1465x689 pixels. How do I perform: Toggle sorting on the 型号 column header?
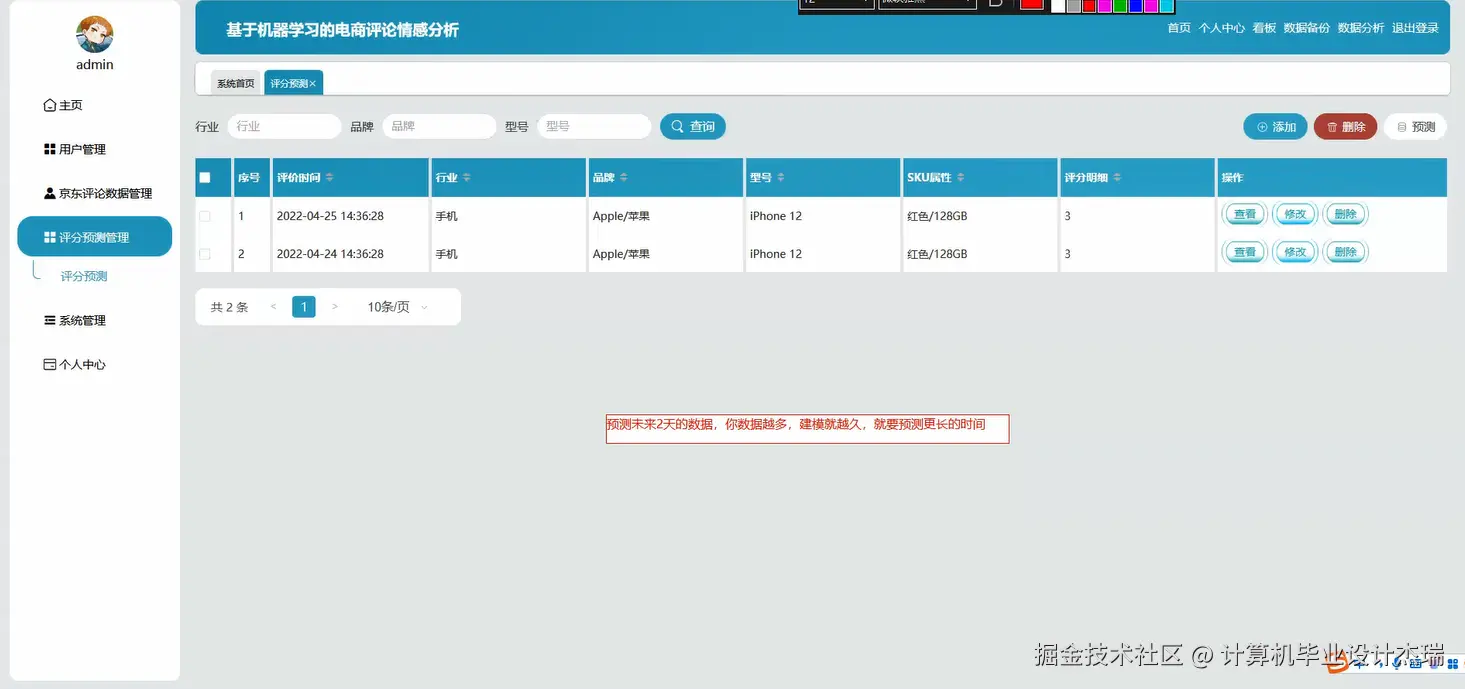tap(780, 177)
